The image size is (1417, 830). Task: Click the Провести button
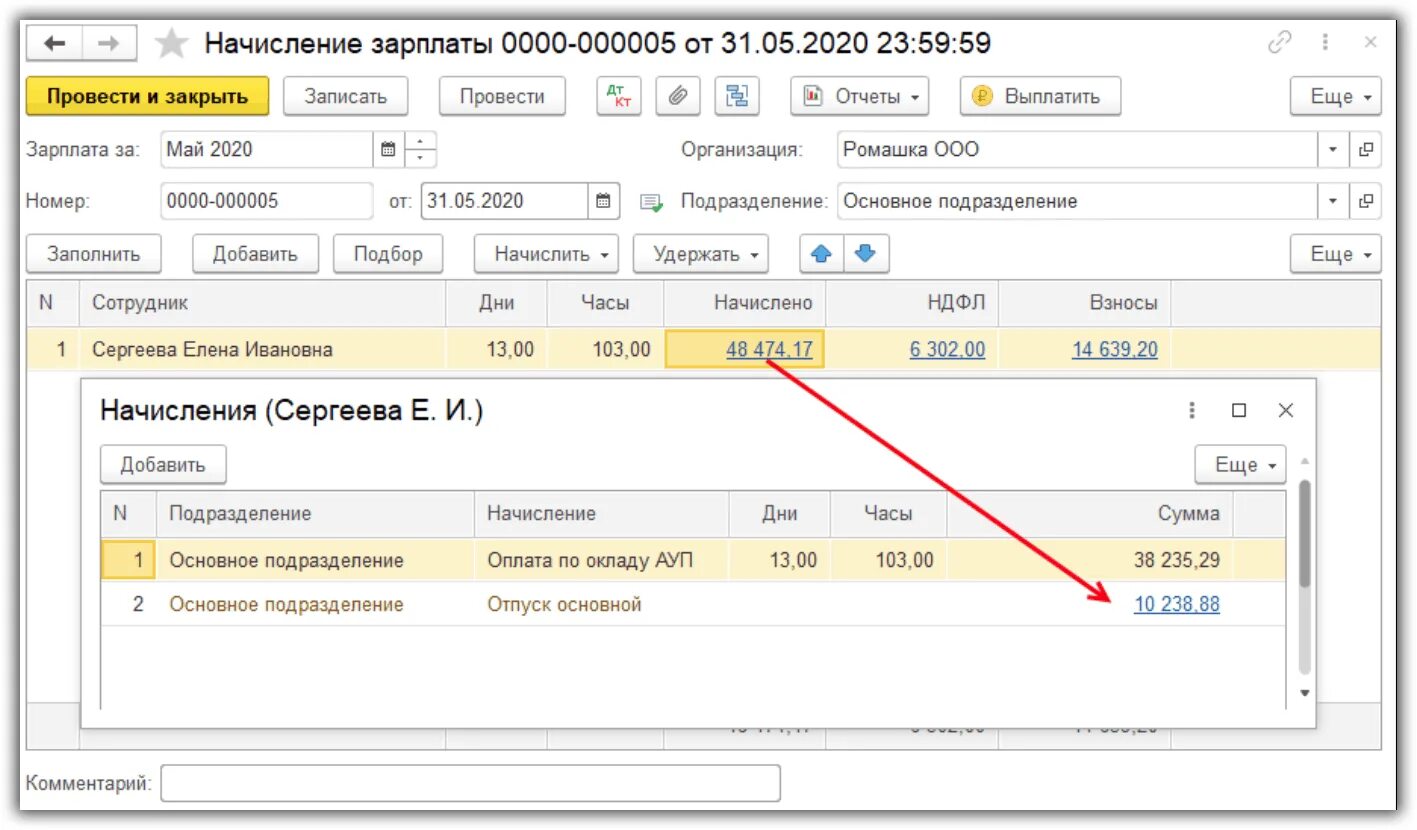502,96
